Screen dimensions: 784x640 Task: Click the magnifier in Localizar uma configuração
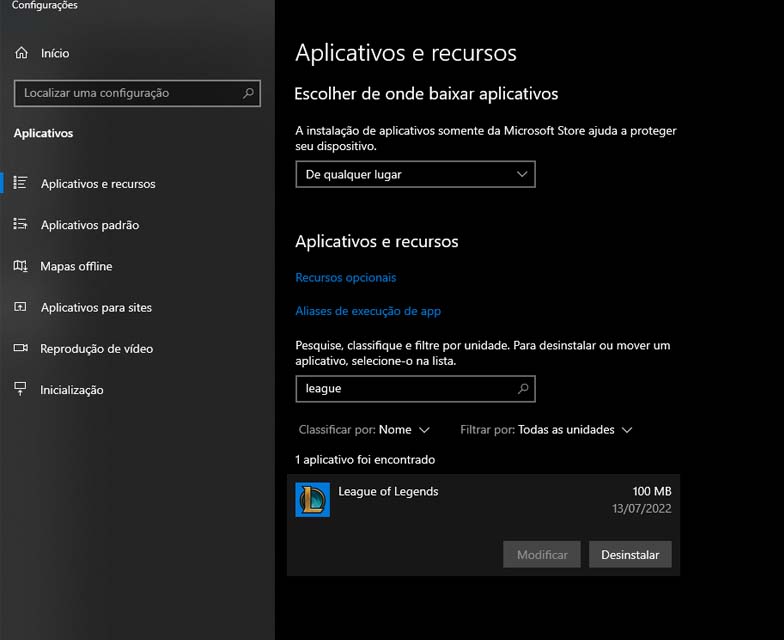click(248, 93)
